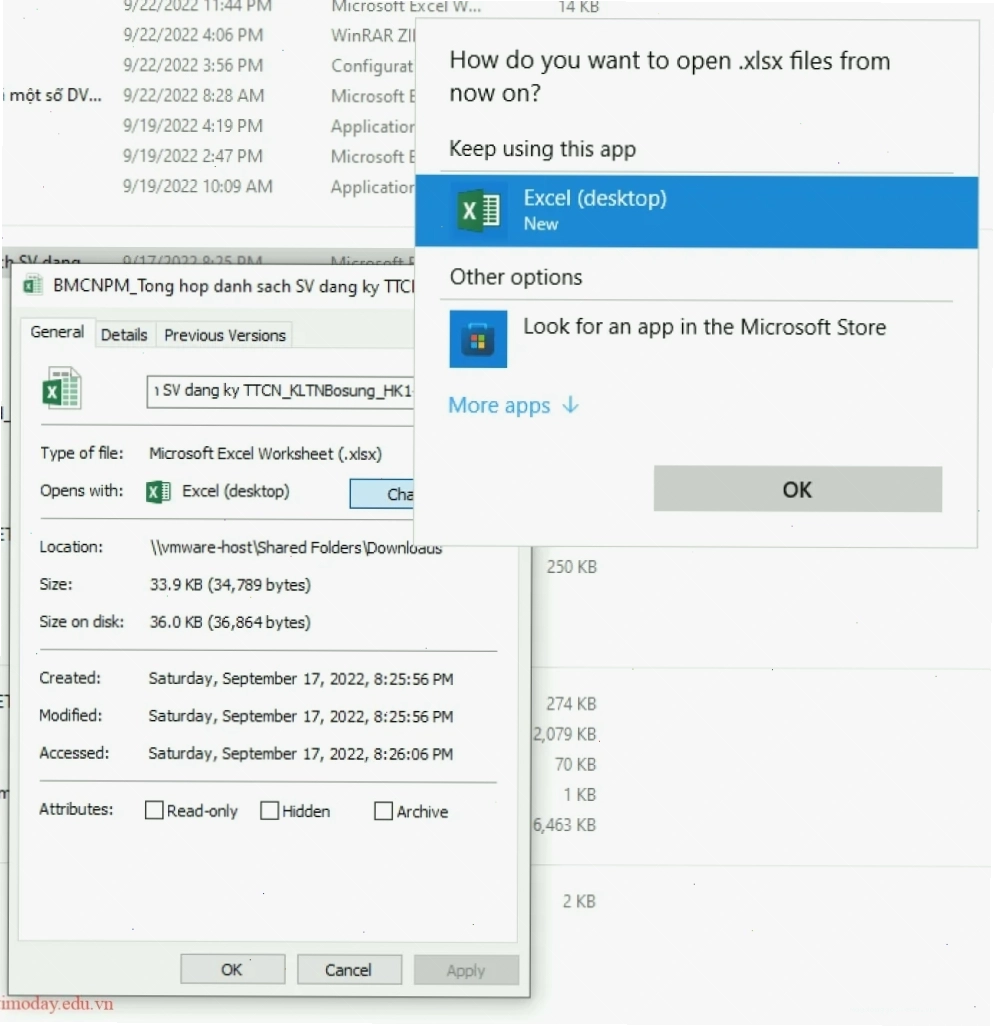Switch to the General tab
Screen dimensions: 994x1026
tap(58, 332)
